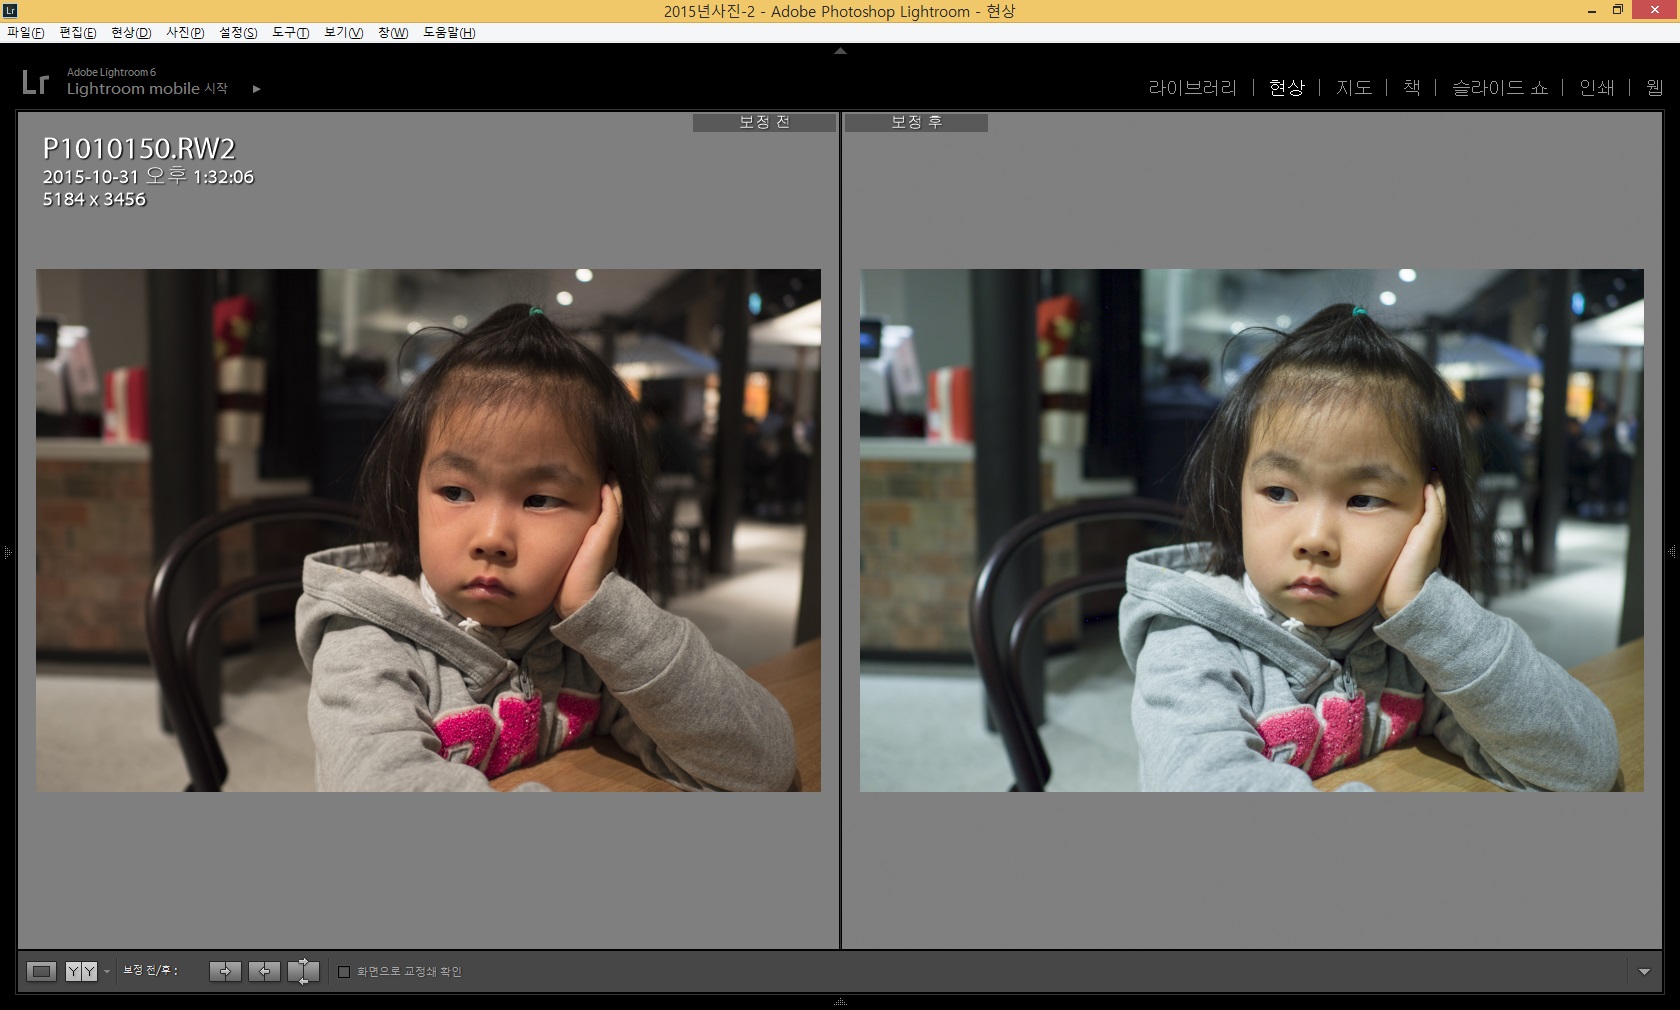Play the Lightroom mobile start arrow
The image size is (1680, 1010).
[x=257, y=89]
